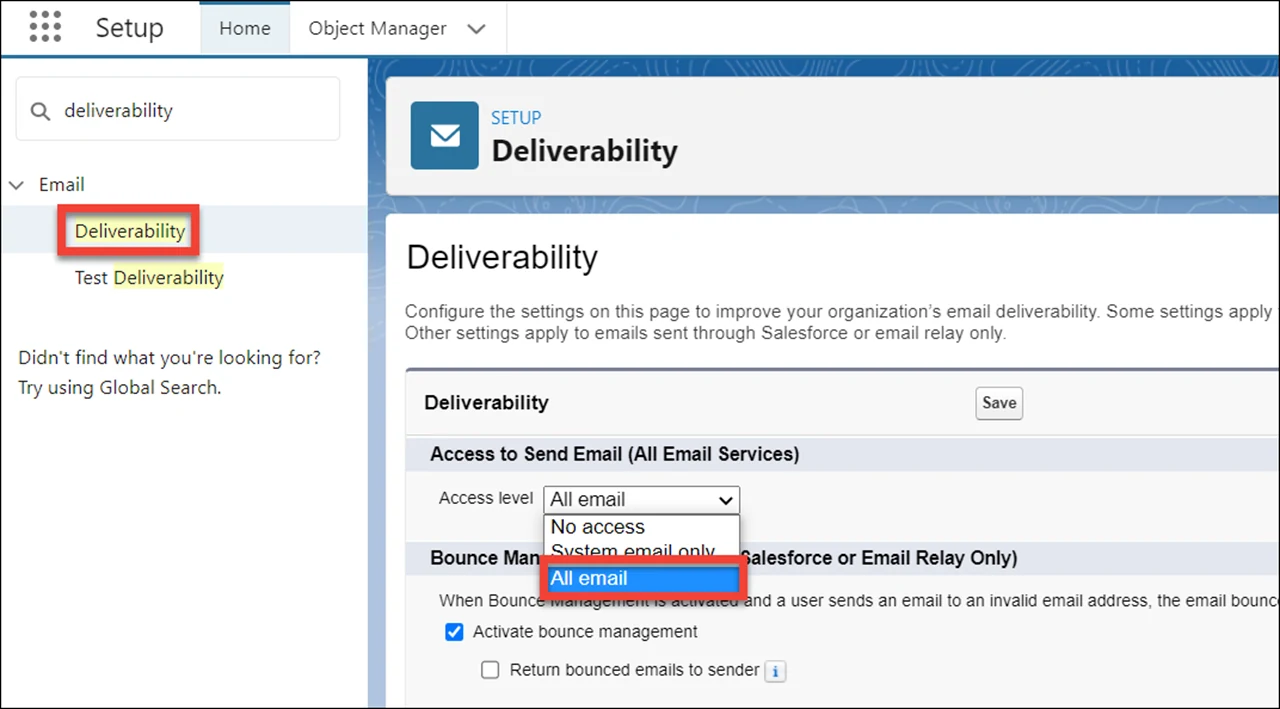Click the bold Deliverability page header title
The image size is (1280, 709).
pos(585,151)
